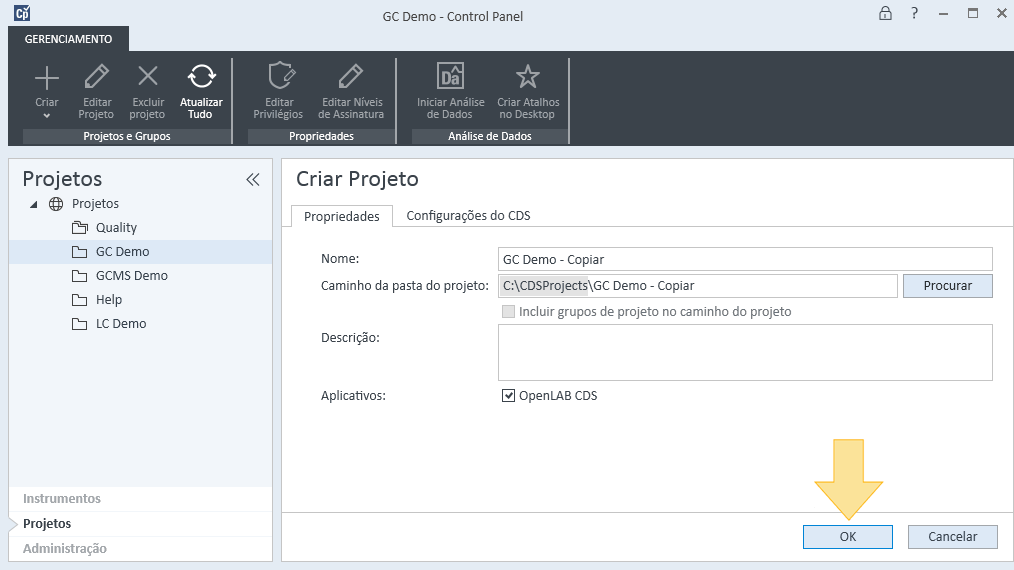Click the Quality folder icon
Screen dimensions: 1014x570
[x=80, y=228]
